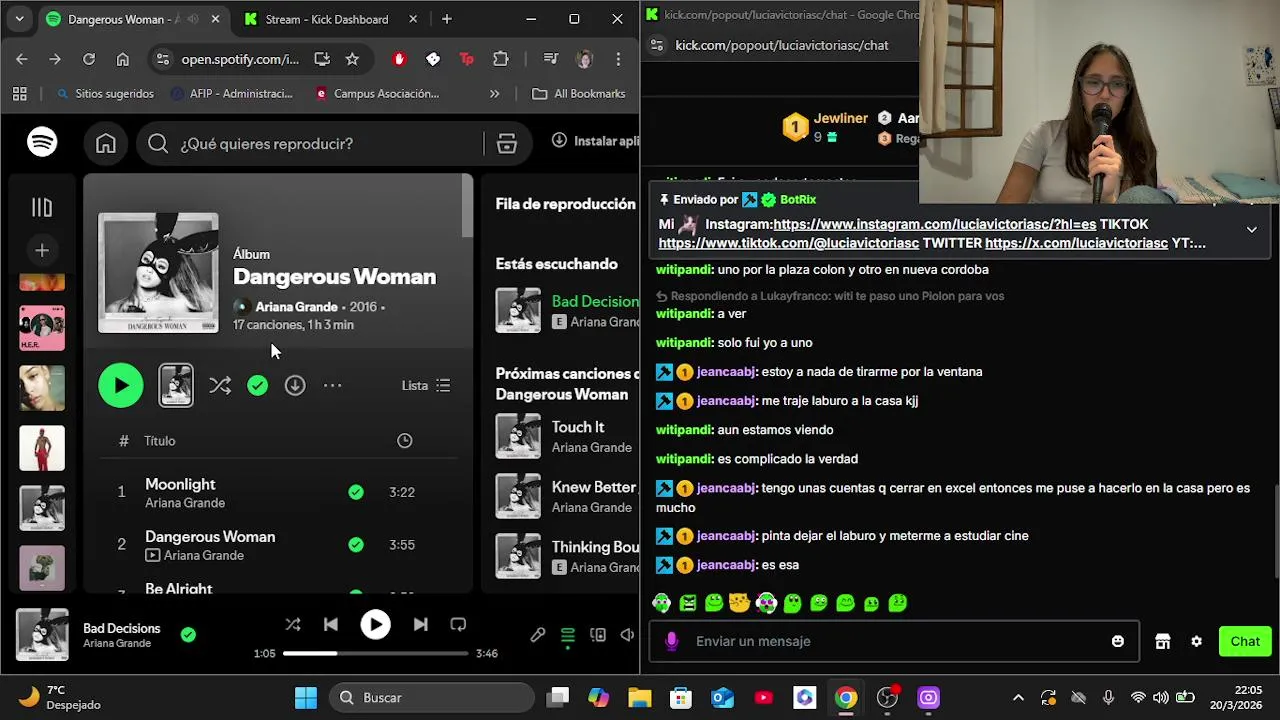Viewport: 1280px width, 720px height.
Task: Mute Spotify using the volume speaker icon
Action: click(627, 635)
